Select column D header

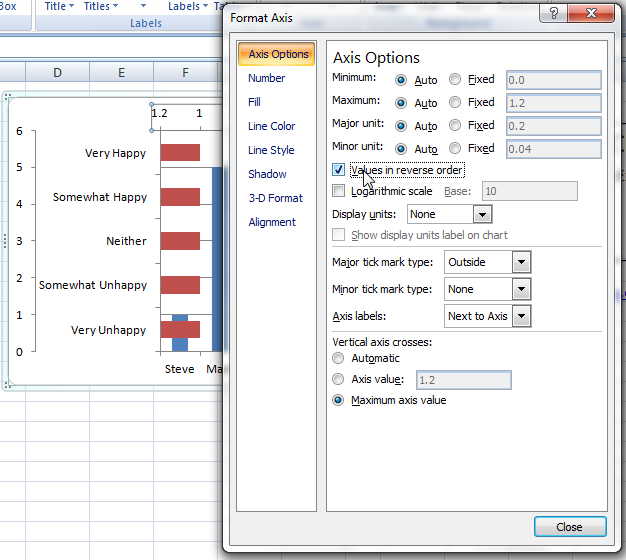tap(57, 73)
